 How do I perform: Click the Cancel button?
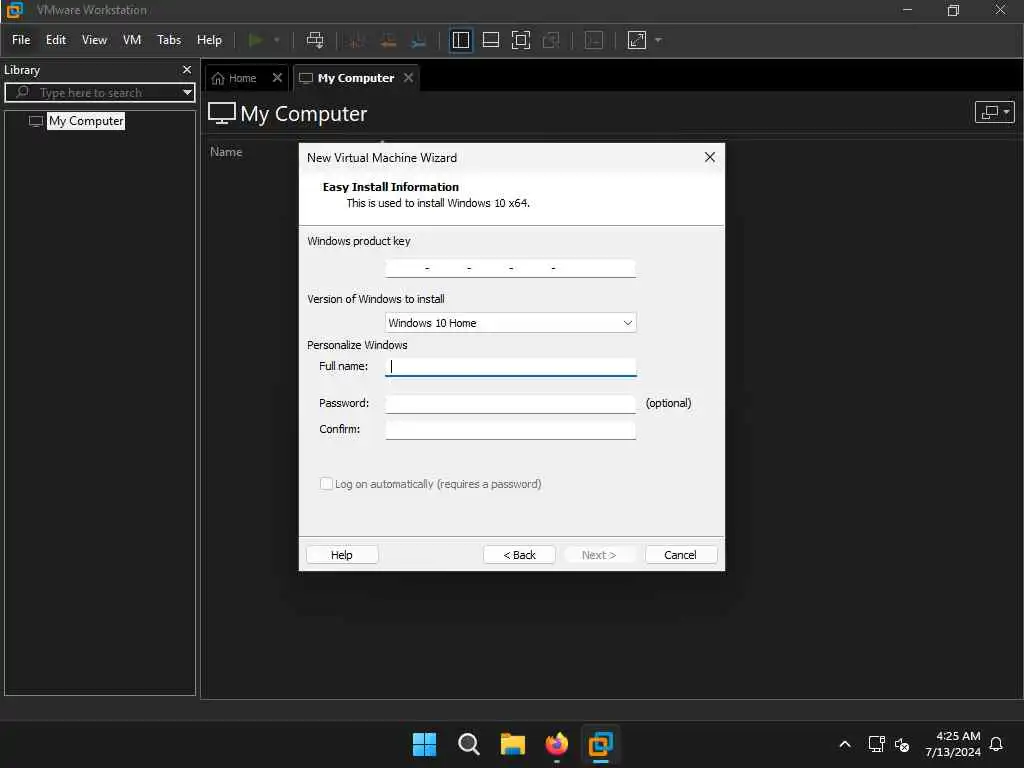click(x=680, y=554)
